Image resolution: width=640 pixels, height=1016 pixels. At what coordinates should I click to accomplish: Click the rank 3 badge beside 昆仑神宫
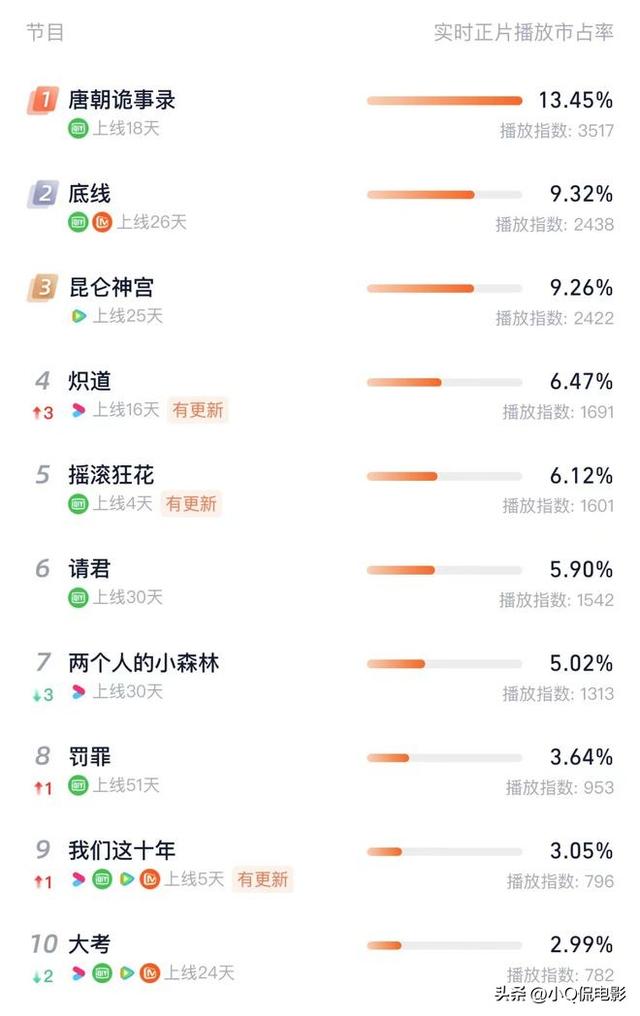[x=42, y=288]
